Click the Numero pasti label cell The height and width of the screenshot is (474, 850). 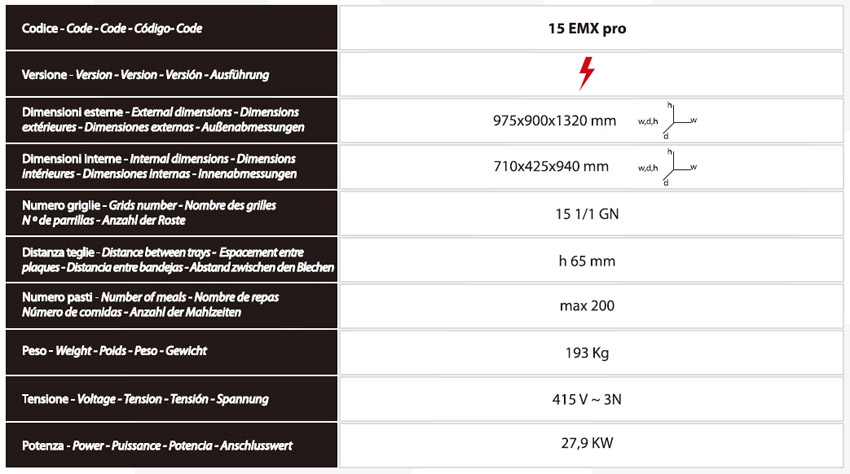tap(170, 305)
